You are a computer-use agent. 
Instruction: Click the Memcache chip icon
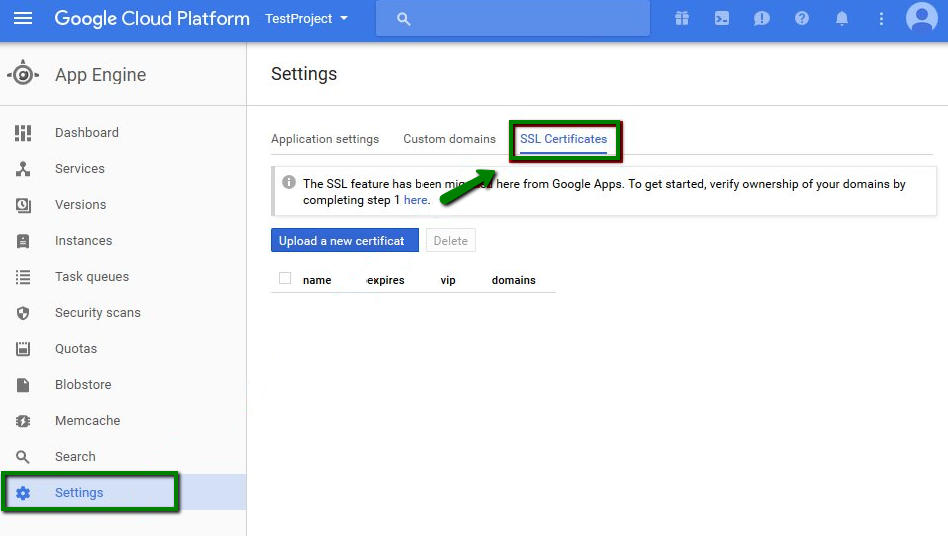[23, 421]
